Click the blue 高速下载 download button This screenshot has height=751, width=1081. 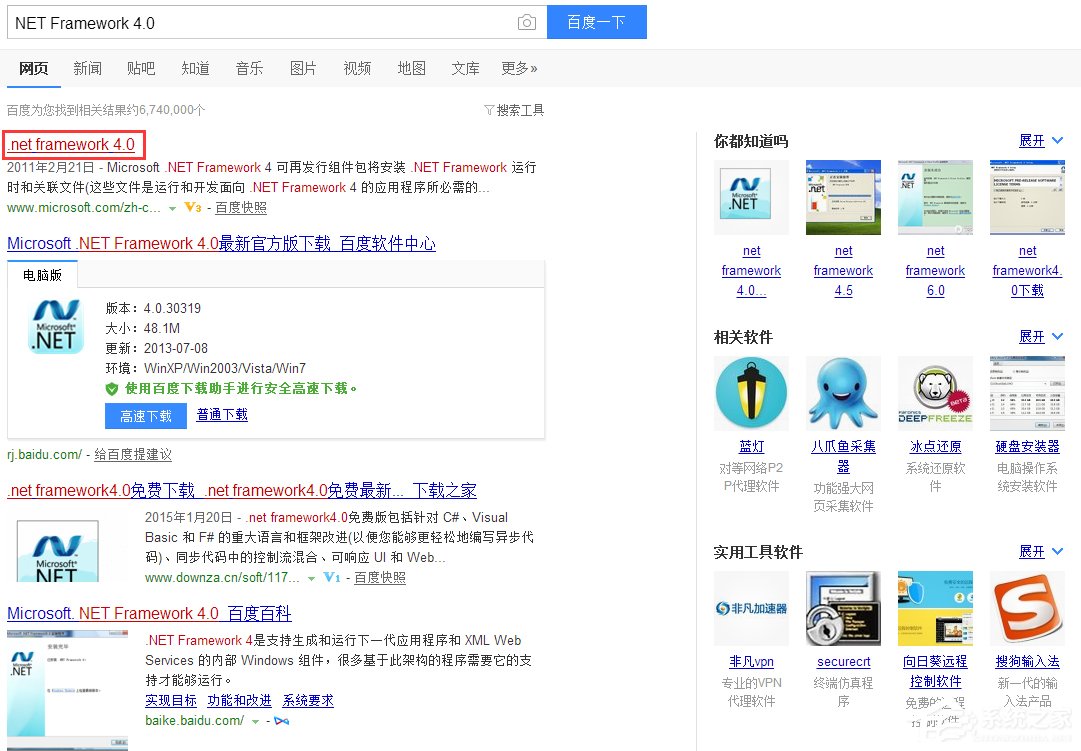pos(145,415)
